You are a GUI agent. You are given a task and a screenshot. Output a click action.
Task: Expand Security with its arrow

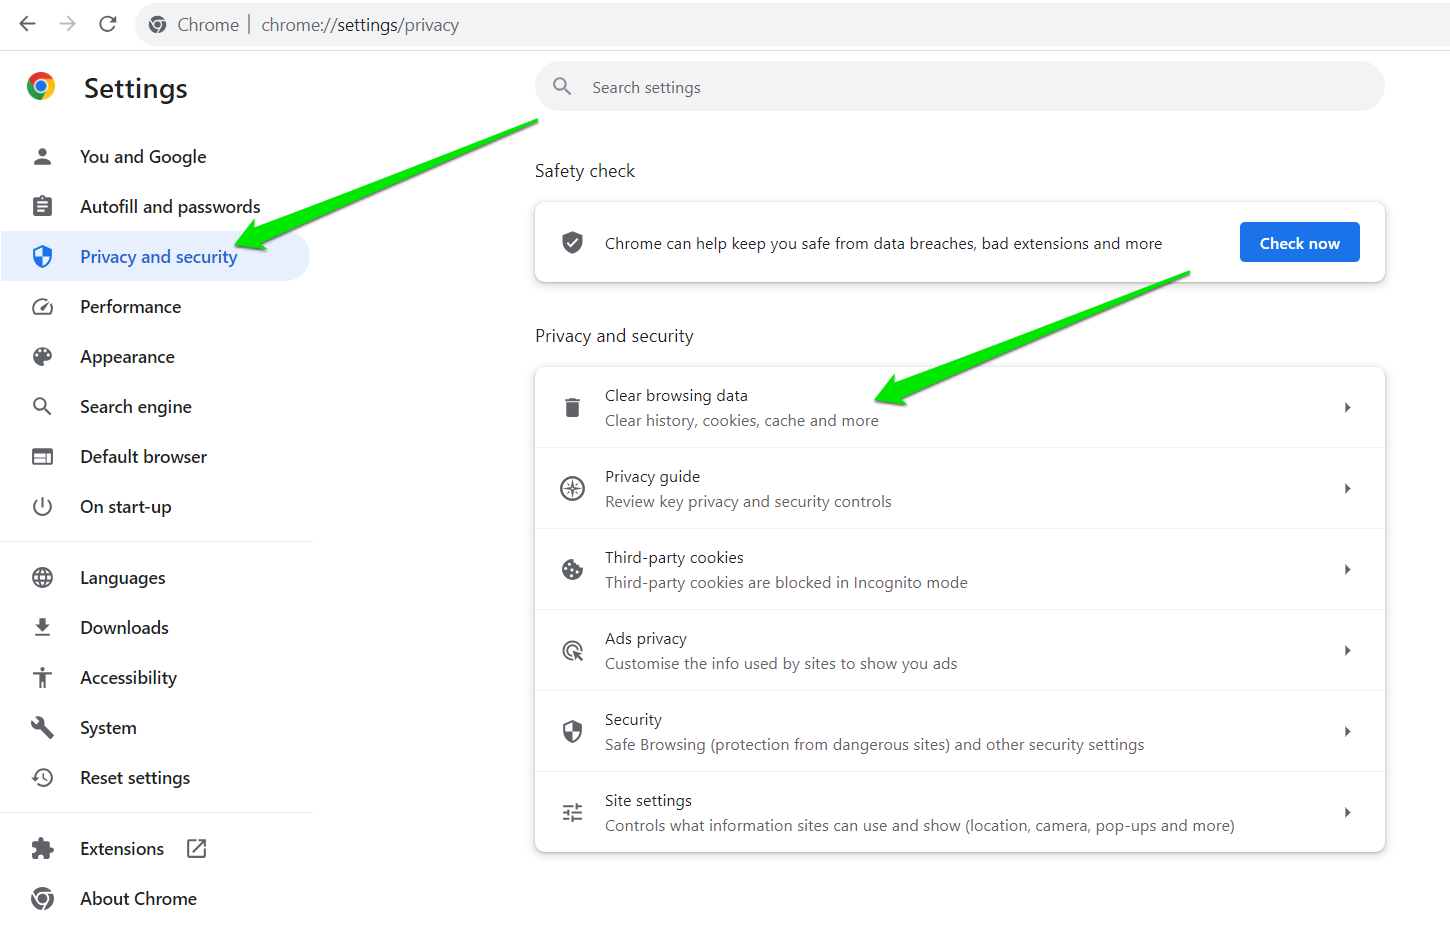1347,731
